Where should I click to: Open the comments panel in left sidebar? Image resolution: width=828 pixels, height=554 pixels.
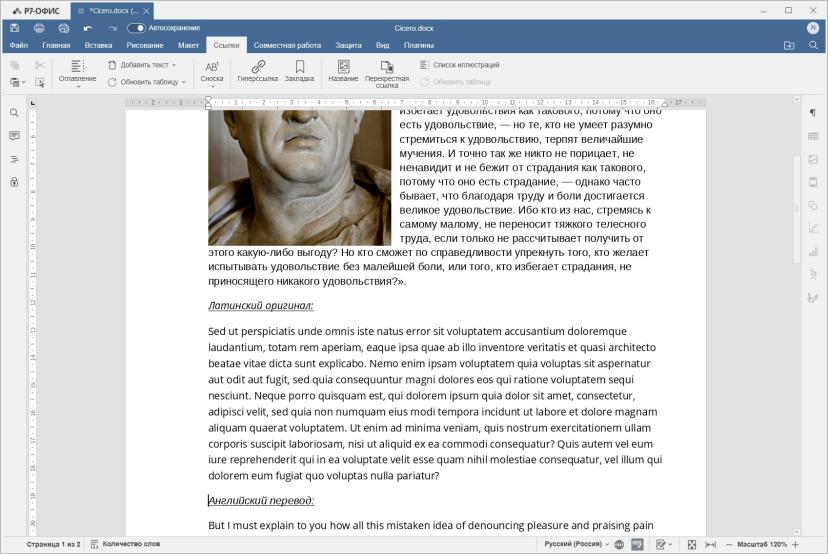point(14,136)
